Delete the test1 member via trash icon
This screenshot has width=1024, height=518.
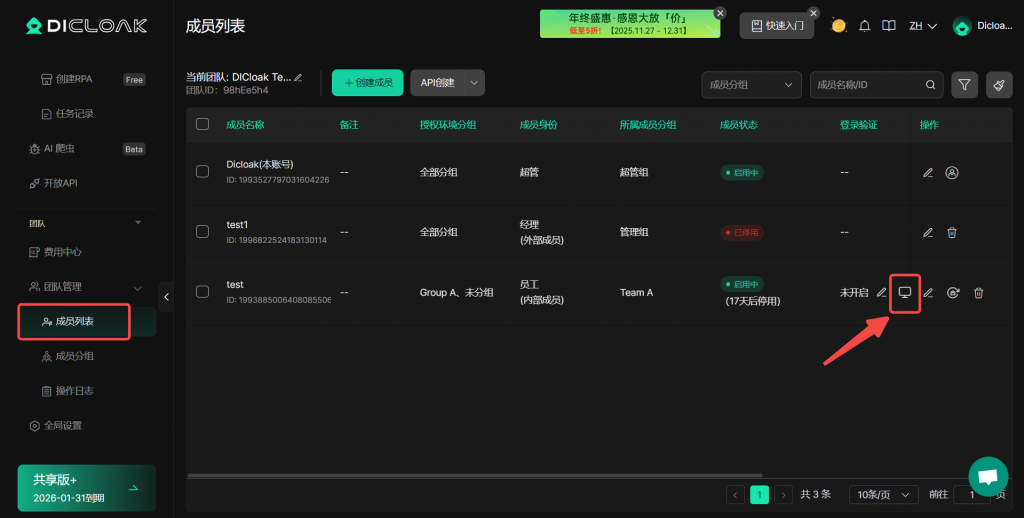tap(952, 232)
